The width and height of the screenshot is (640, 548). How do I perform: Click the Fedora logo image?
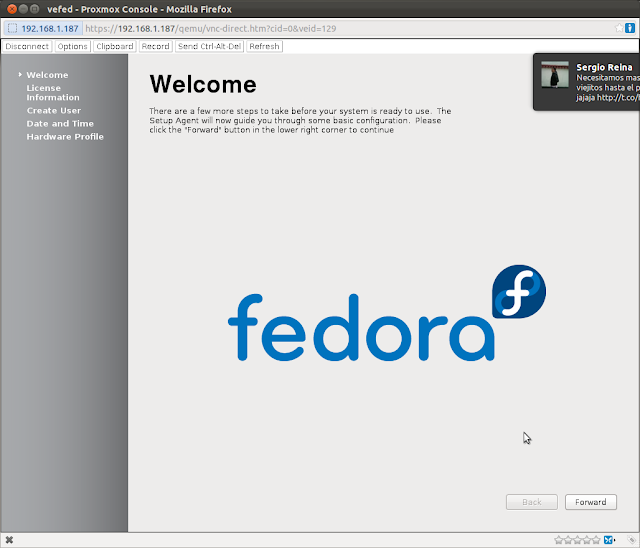coord(387,313)
